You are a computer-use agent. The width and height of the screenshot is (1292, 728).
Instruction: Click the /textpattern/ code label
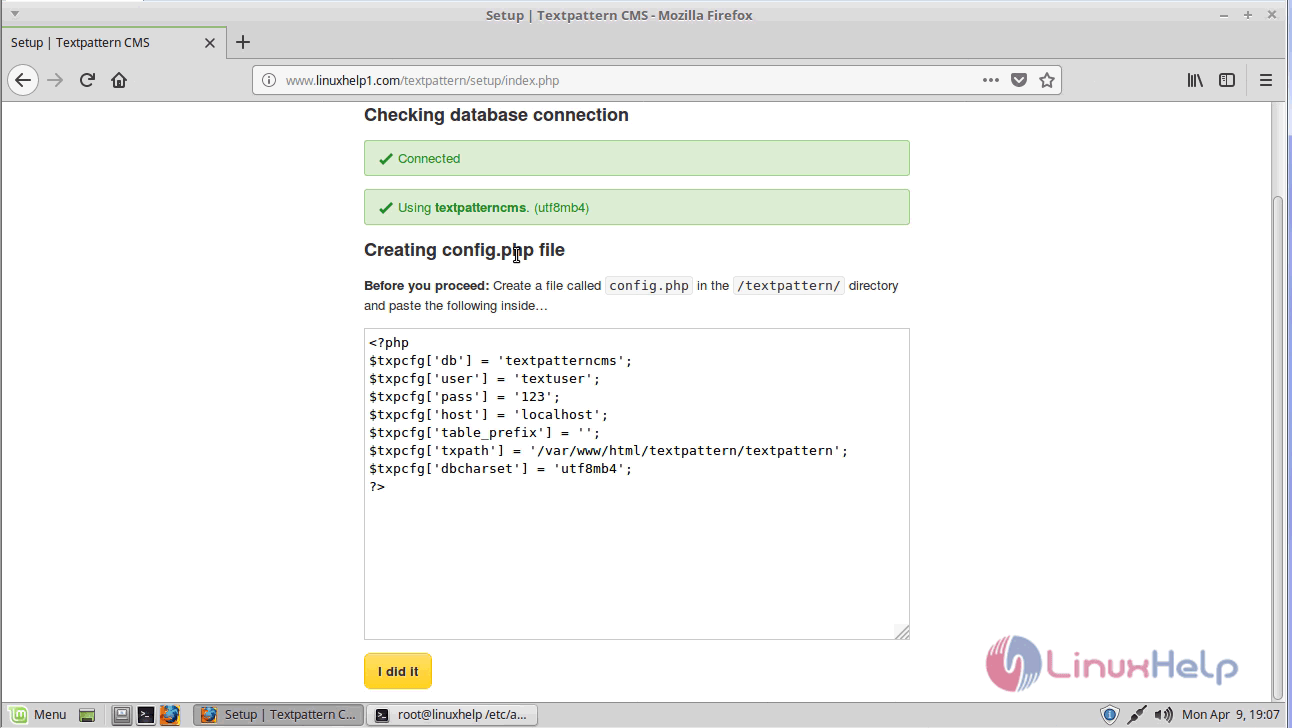[x=789, y=285]
